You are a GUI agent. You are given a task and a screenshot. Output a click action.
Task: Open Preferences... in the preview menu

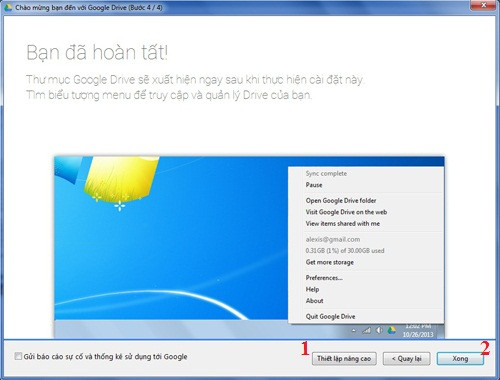[x=324, y=278]
